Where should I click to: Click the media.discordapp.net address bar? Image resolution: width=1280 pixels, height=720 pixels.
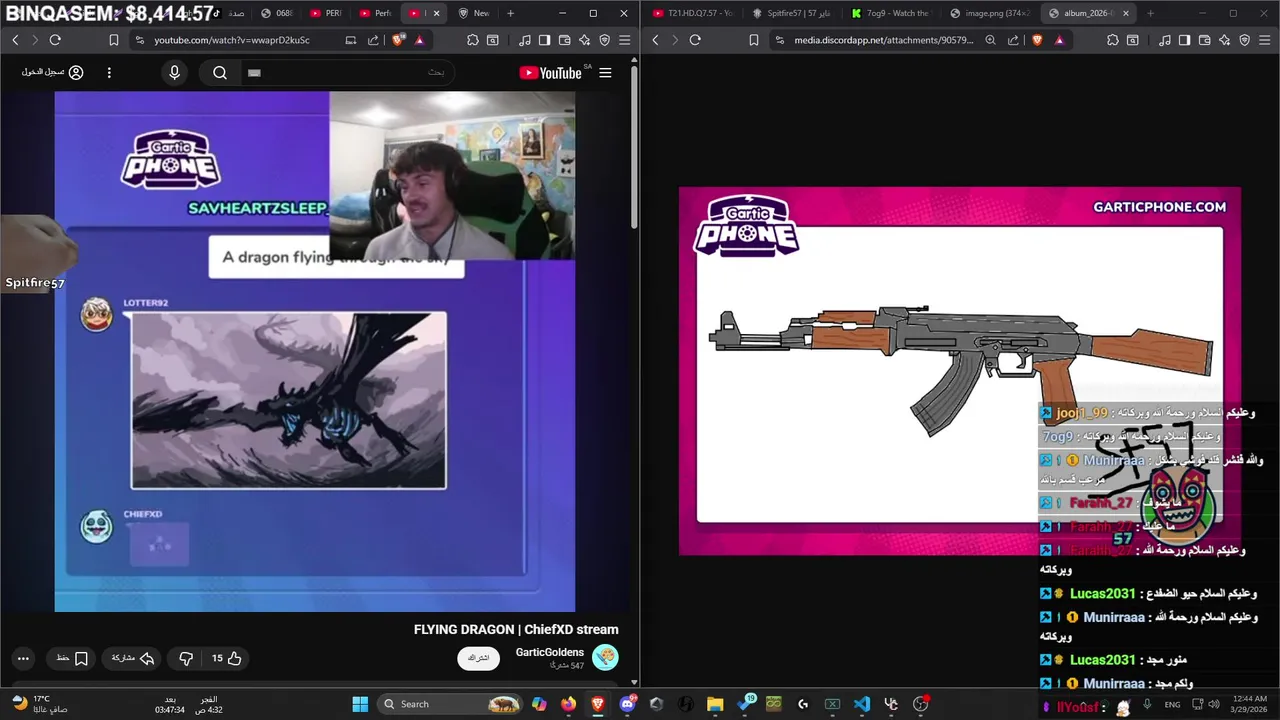pos(883,40)
